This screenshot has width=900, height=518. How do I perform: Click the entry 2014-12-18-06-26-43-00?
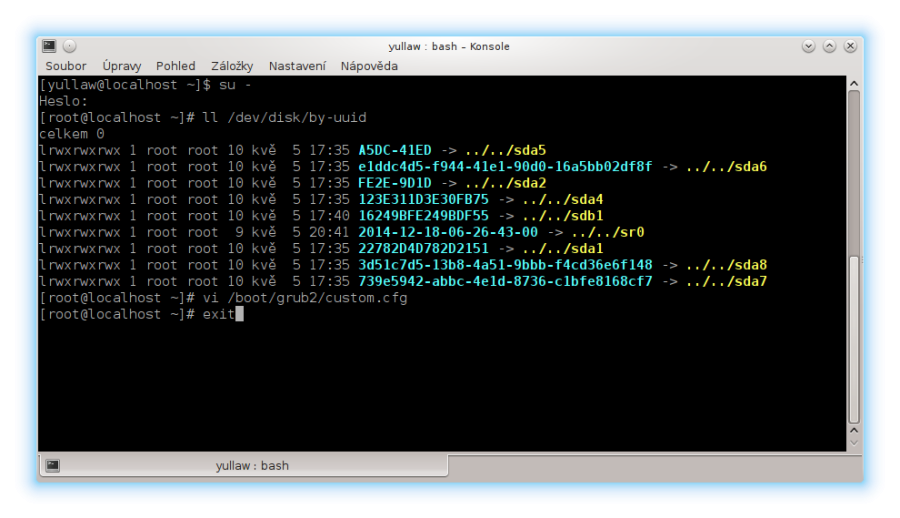point(448,232)
